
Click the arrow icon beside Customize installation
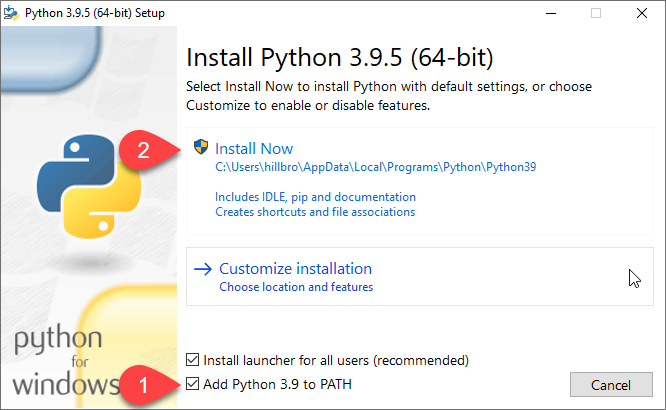point(203,269)
